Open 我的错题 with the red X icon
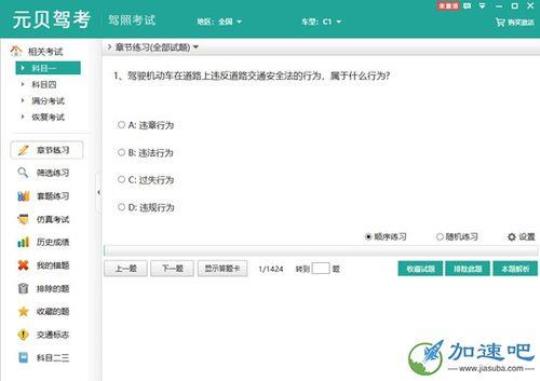Viewport: 540px width, 381px height. (x=44, y=265)
